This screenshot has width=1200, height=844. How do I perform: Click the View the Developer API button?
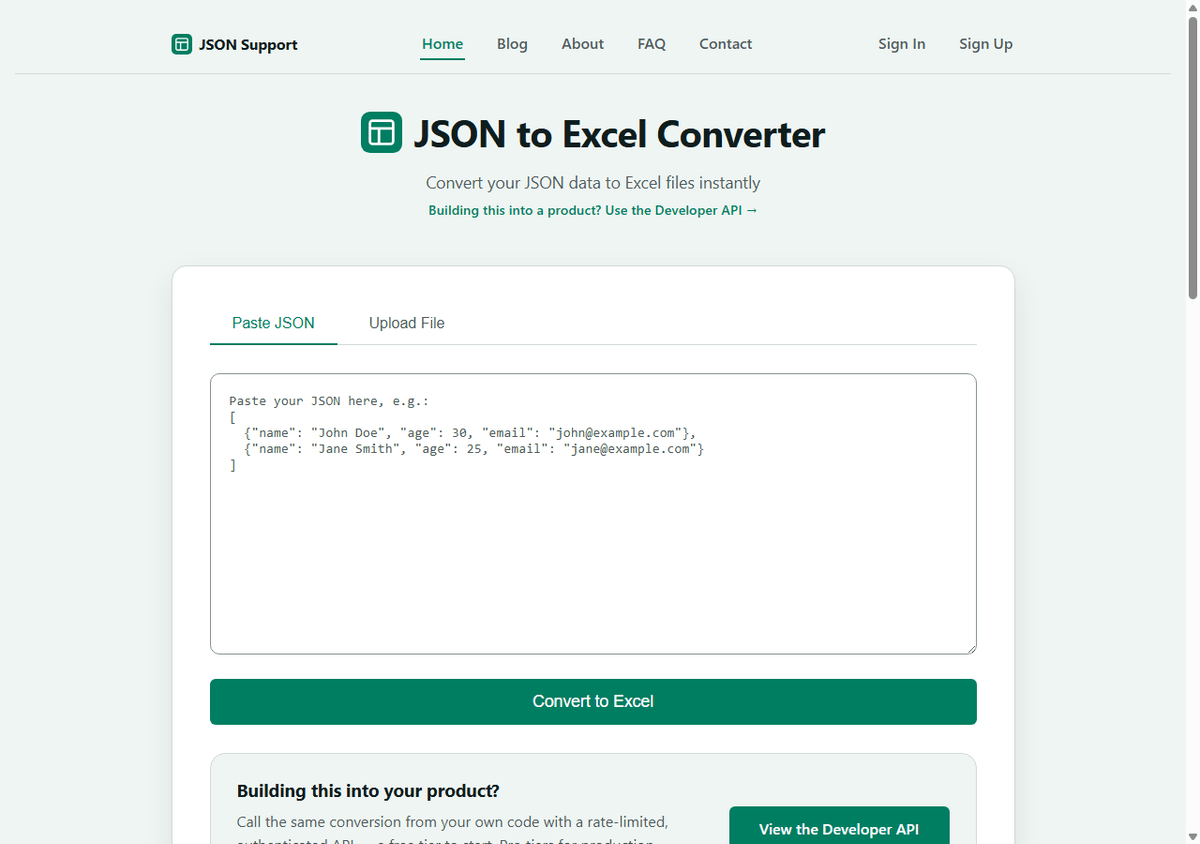(839, 829)
